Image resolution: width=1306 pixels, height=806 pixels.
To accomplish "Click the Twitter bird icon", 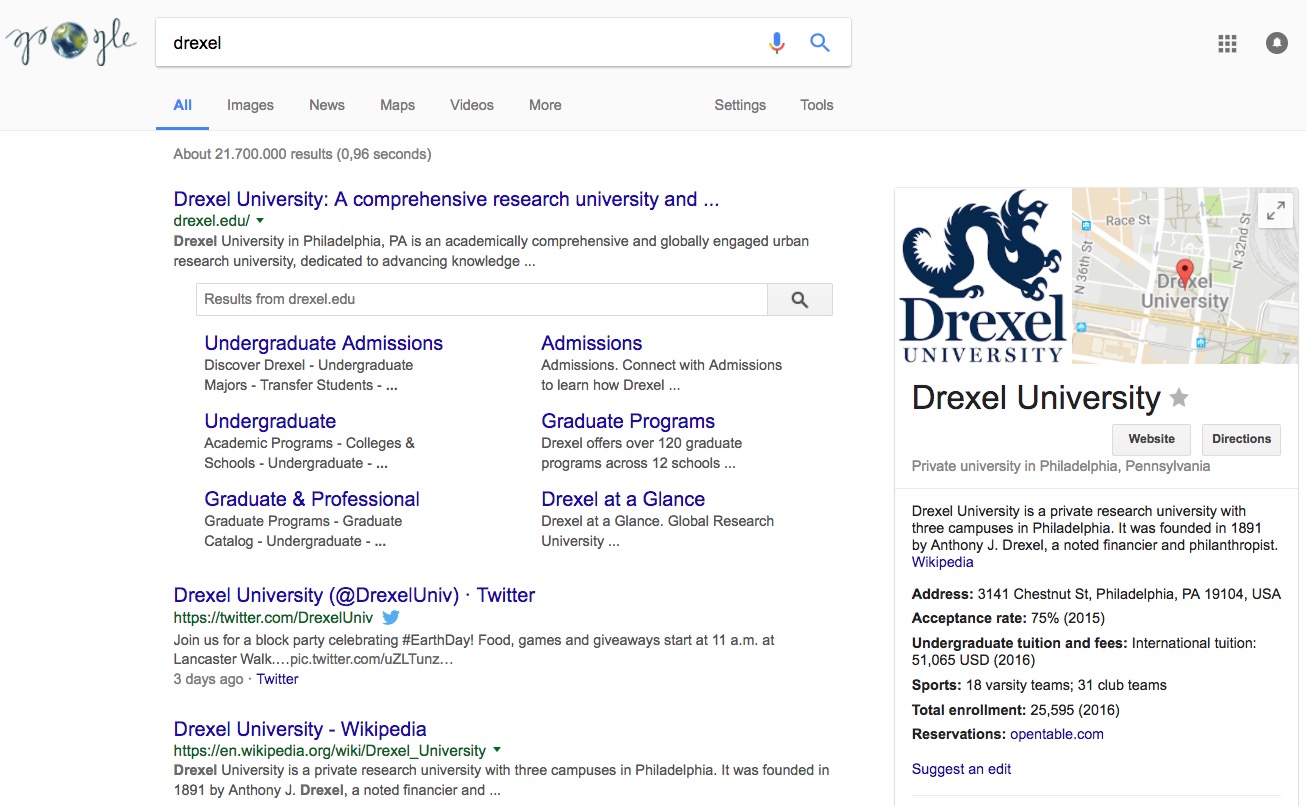I will click(x=390, y=618).
